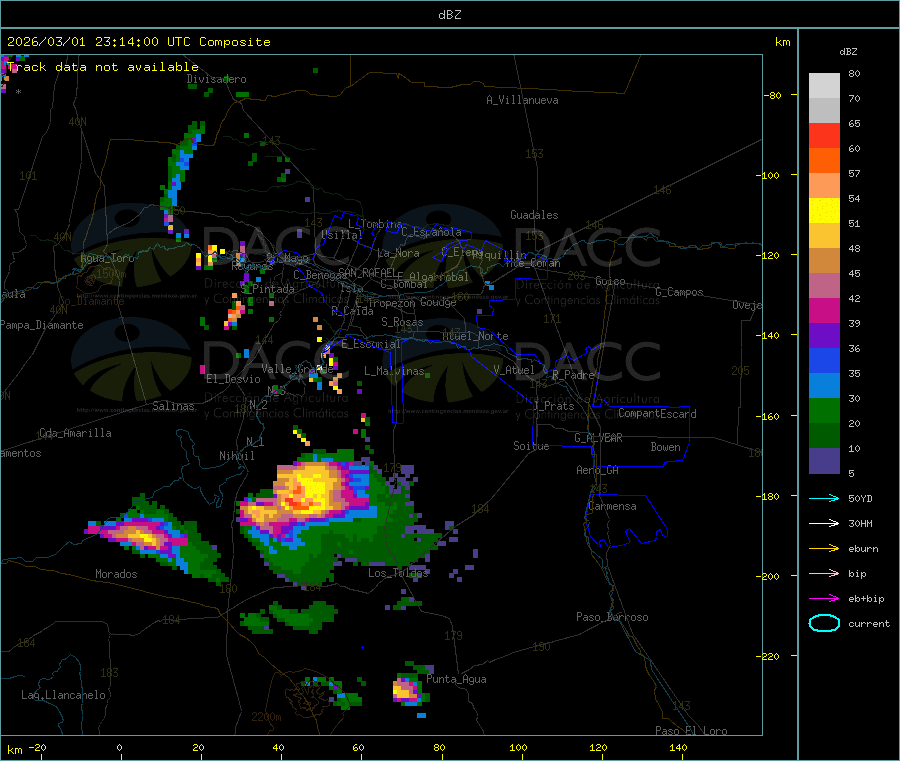Click the 'Carmensa' map label

tap(612, 506)
